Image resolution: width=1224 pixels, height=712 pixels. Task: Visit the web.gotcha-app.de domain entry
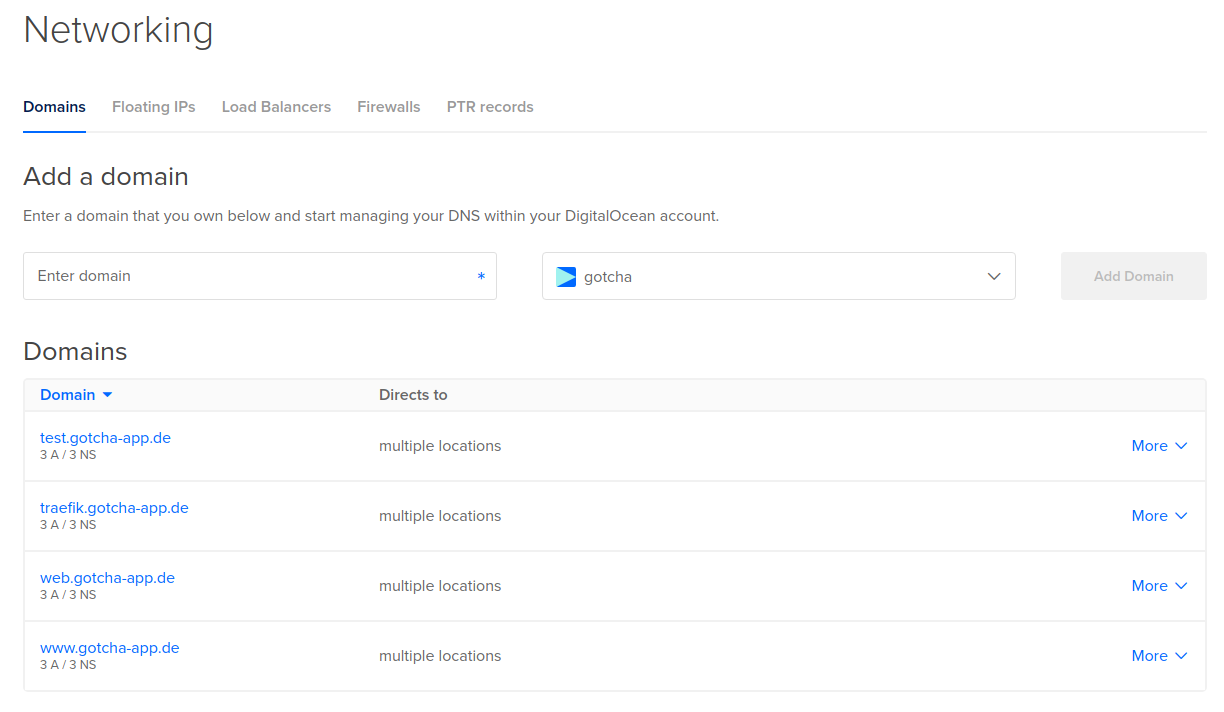pos(107,578)
